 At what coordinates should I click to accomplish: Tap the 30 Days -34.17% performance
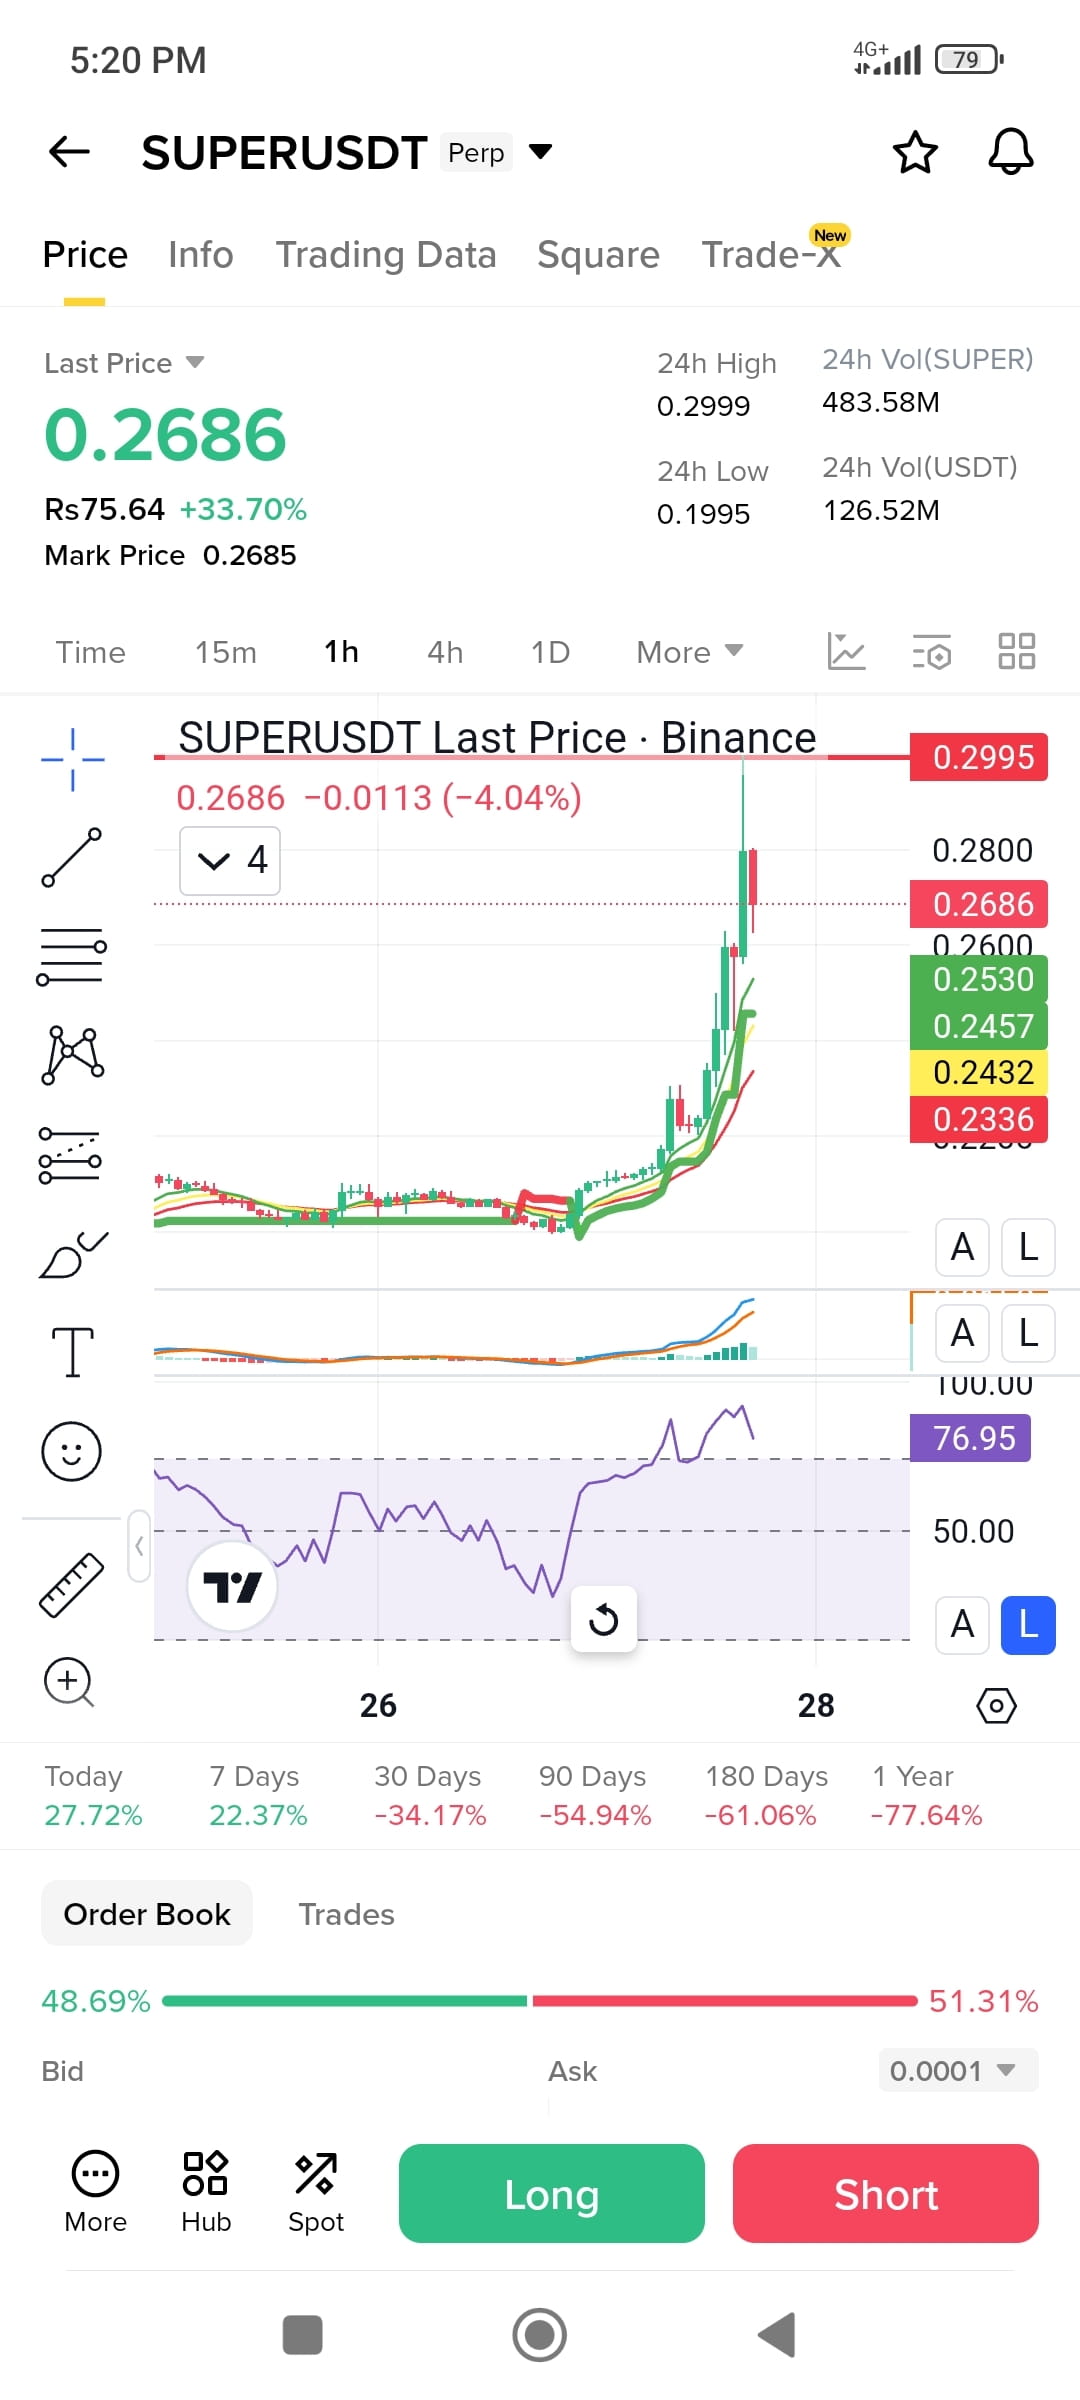[x=430, y=1796]
